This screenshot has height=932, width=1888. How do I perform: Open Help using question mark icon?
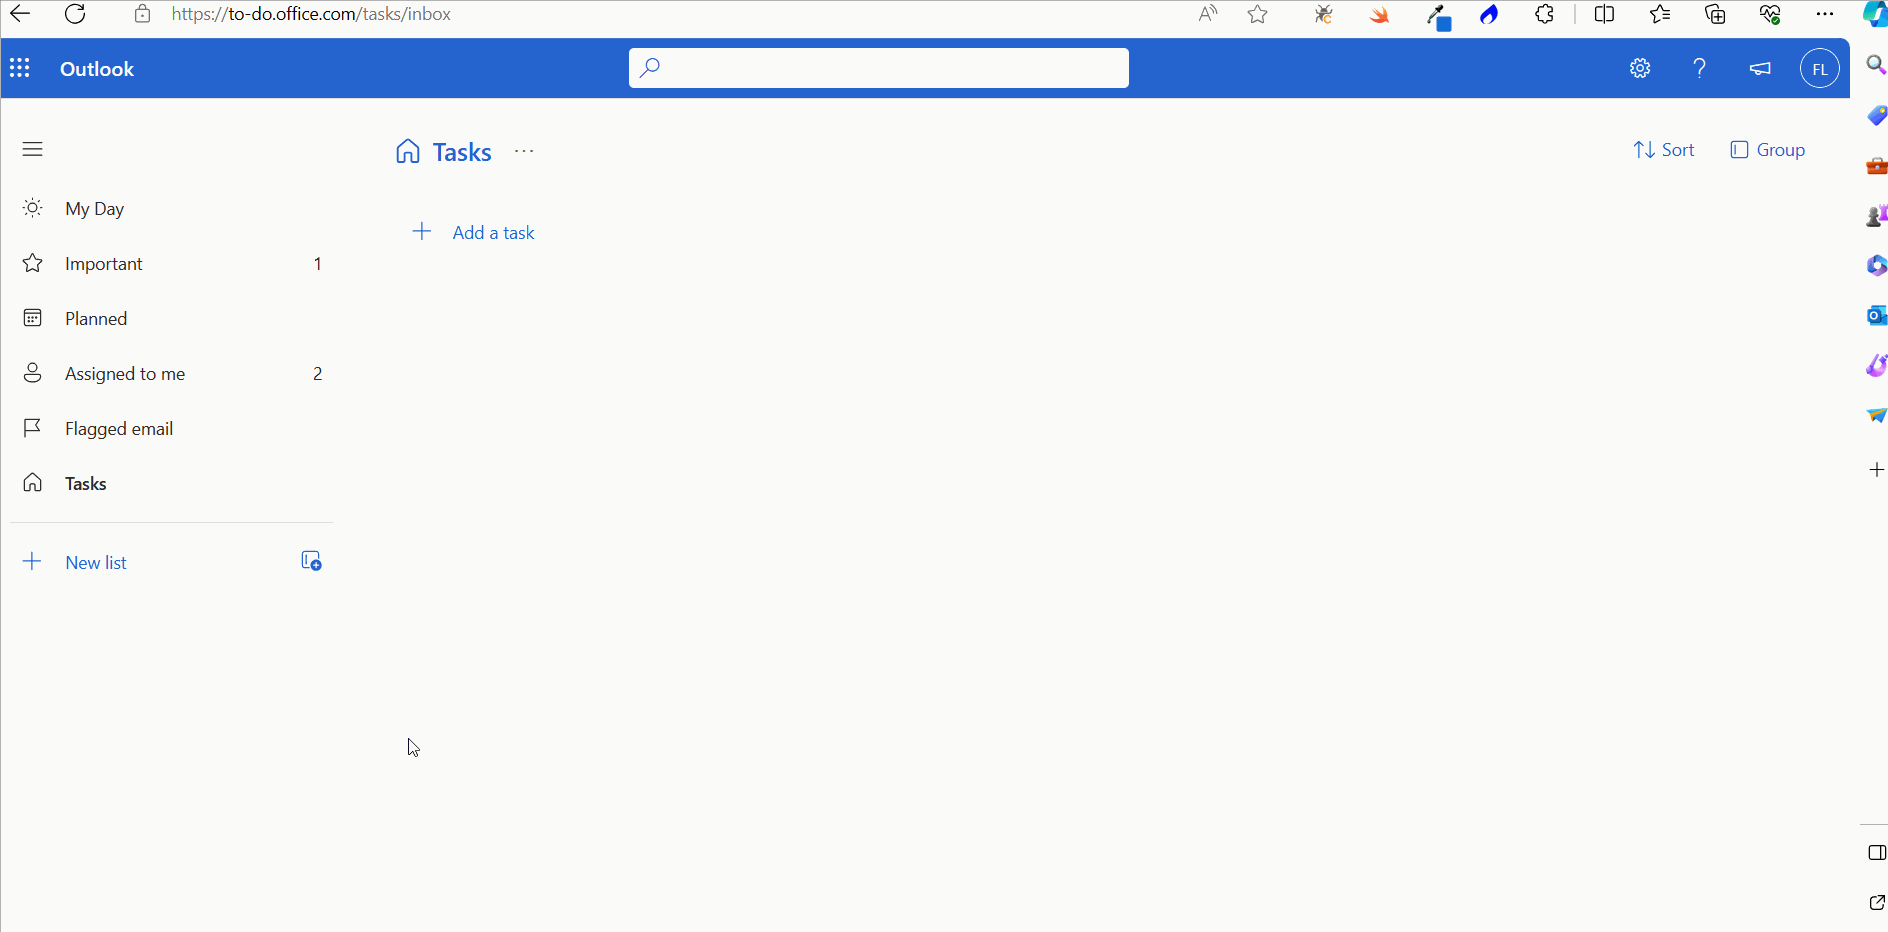point(1700,68)
